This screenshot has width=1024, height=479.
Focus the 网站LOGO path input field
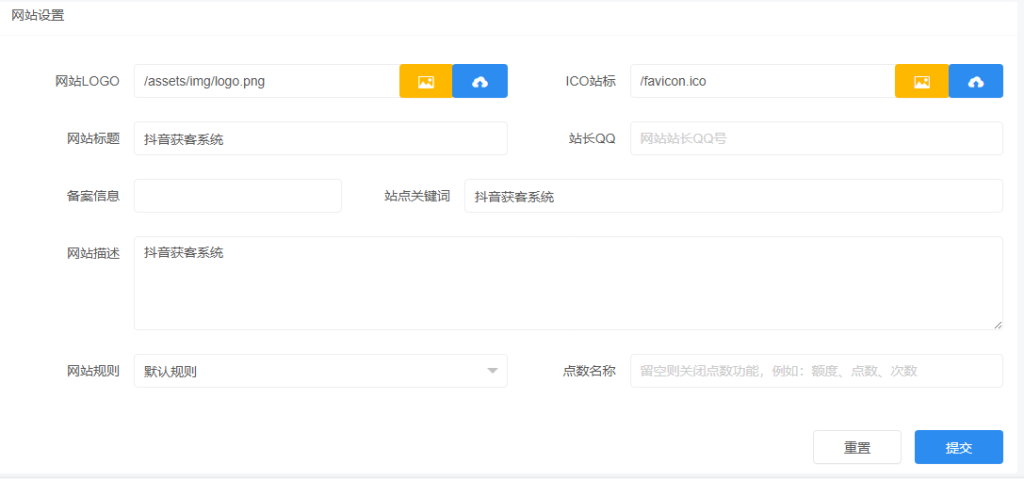pyautogui.click(x=267, y=81)
